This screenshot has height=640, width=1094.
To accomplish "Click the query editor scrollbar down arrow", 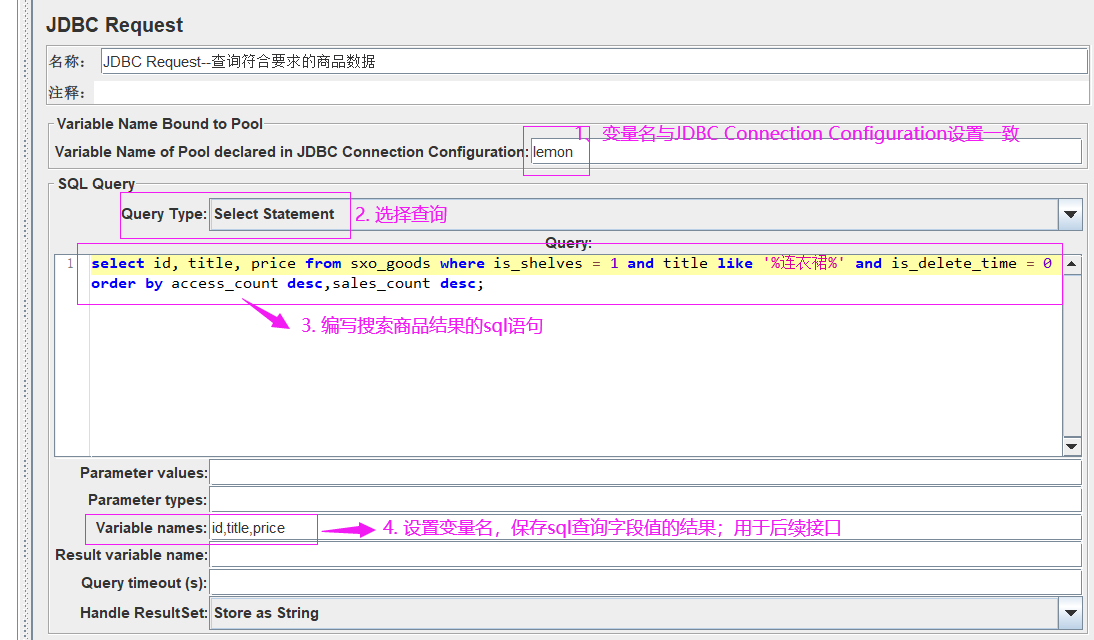I will pyautogui.click(x=1071, y=446).
